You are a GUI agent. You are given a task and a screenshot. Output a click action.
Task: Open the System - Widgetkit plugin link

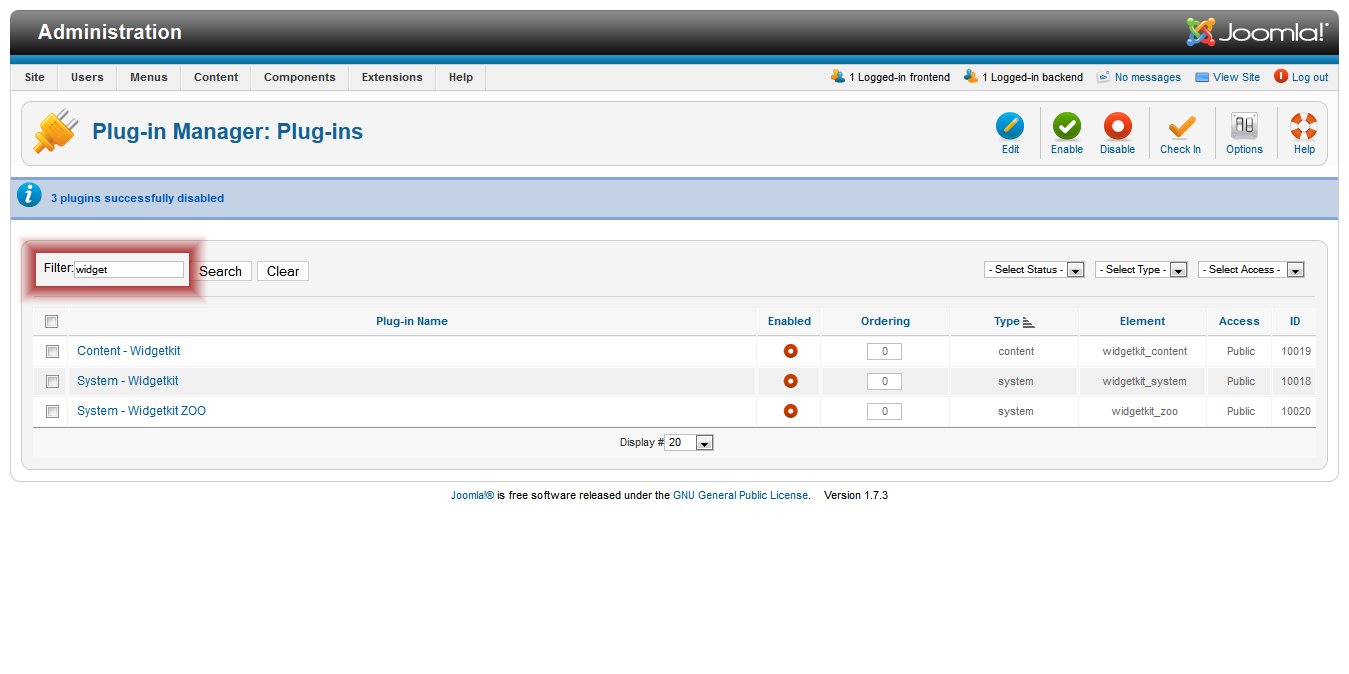(x=128, y=381)
